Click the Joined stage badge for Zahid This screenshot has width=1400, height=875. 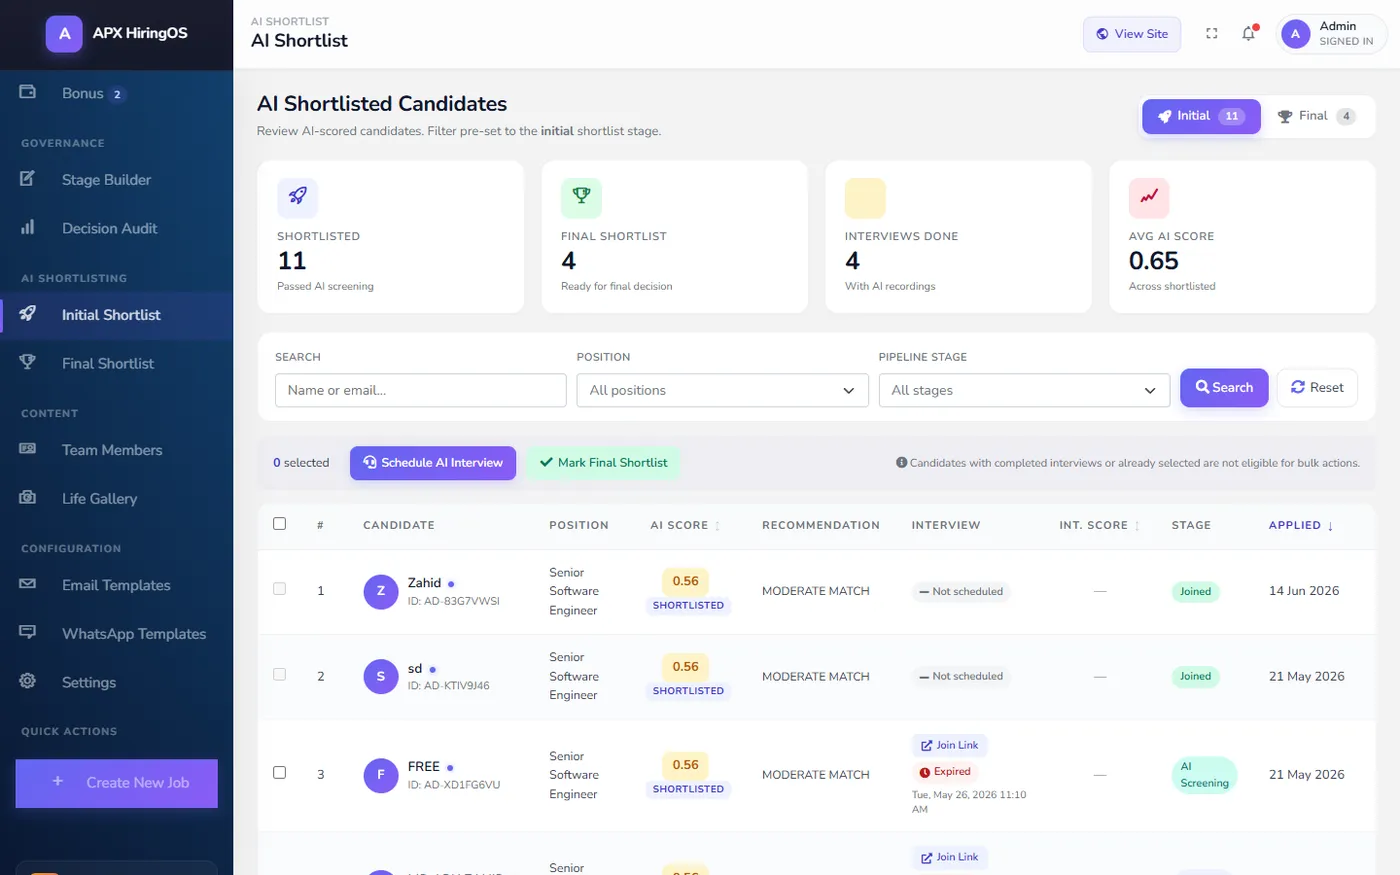point(1195,591)
